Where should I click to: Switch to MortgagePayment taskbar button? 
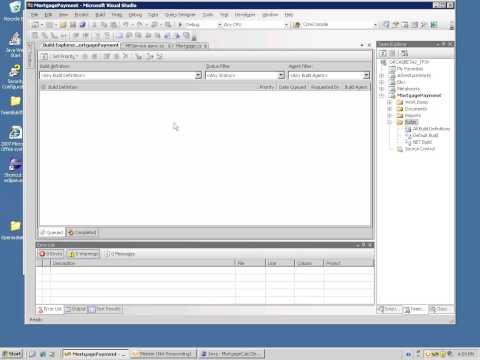tap(95, 354)
